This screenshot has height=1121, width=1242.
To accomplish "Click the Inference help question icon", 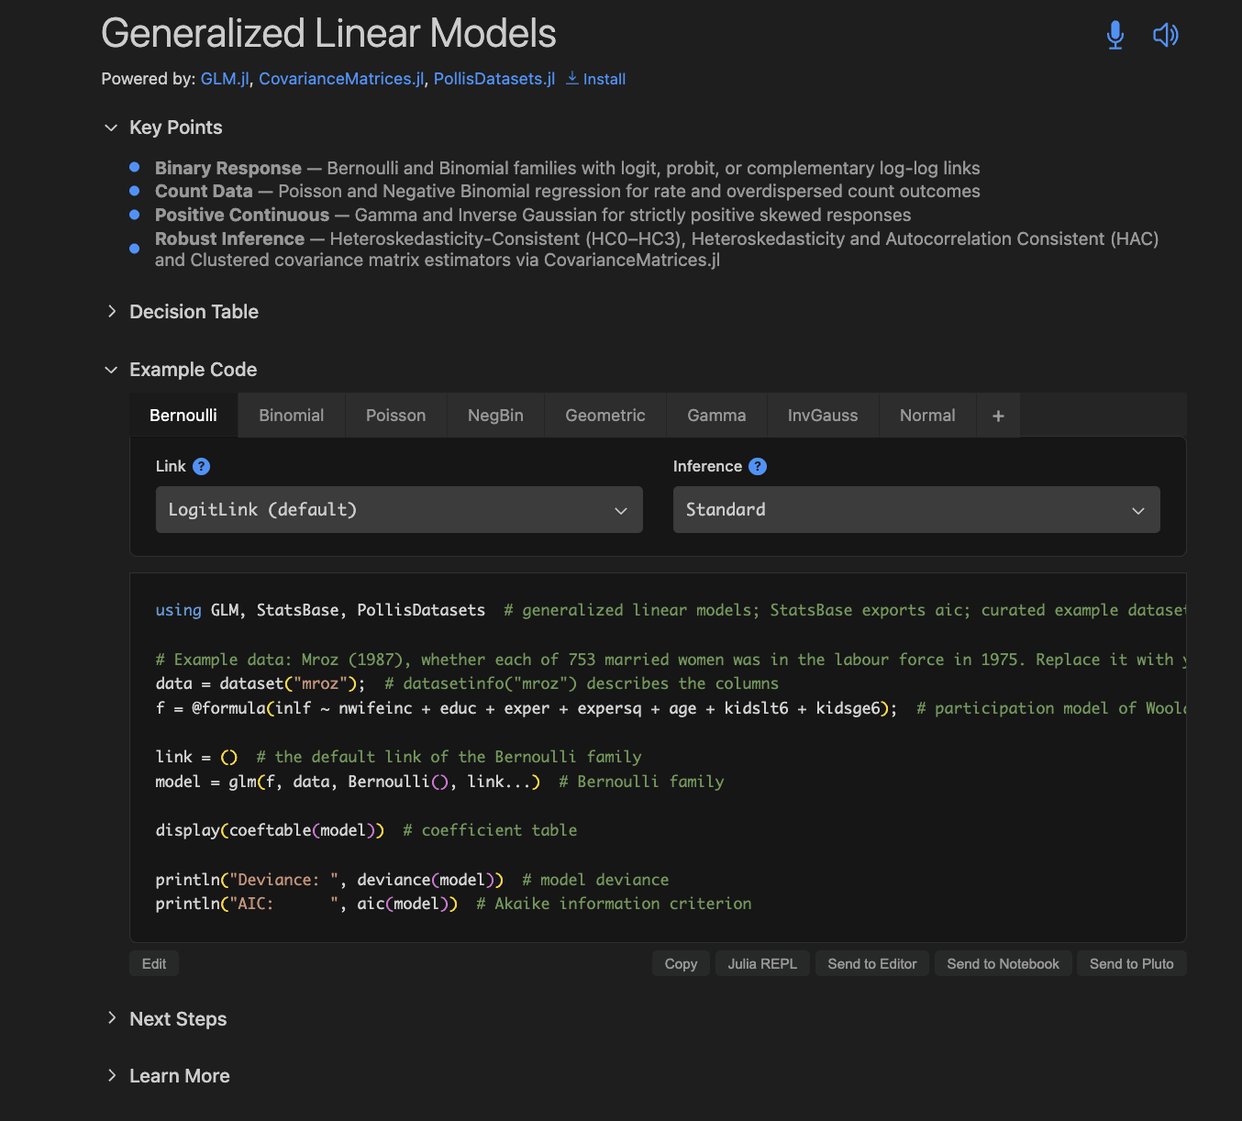I will 757,466.
